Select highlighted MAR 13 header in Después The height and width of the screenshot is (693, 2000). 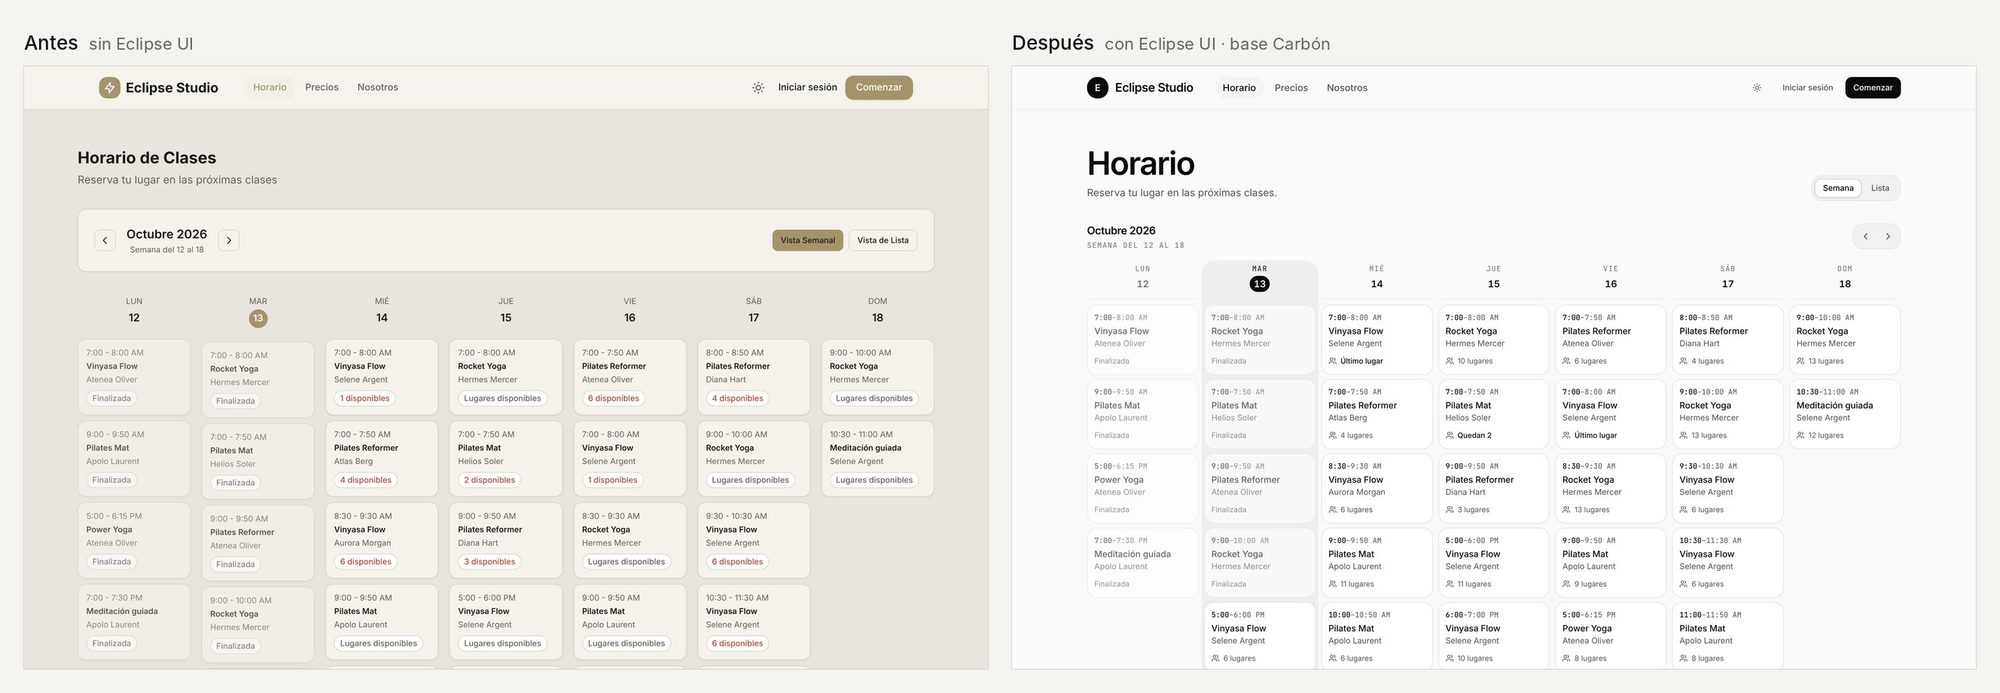[x=1260, y=278]
